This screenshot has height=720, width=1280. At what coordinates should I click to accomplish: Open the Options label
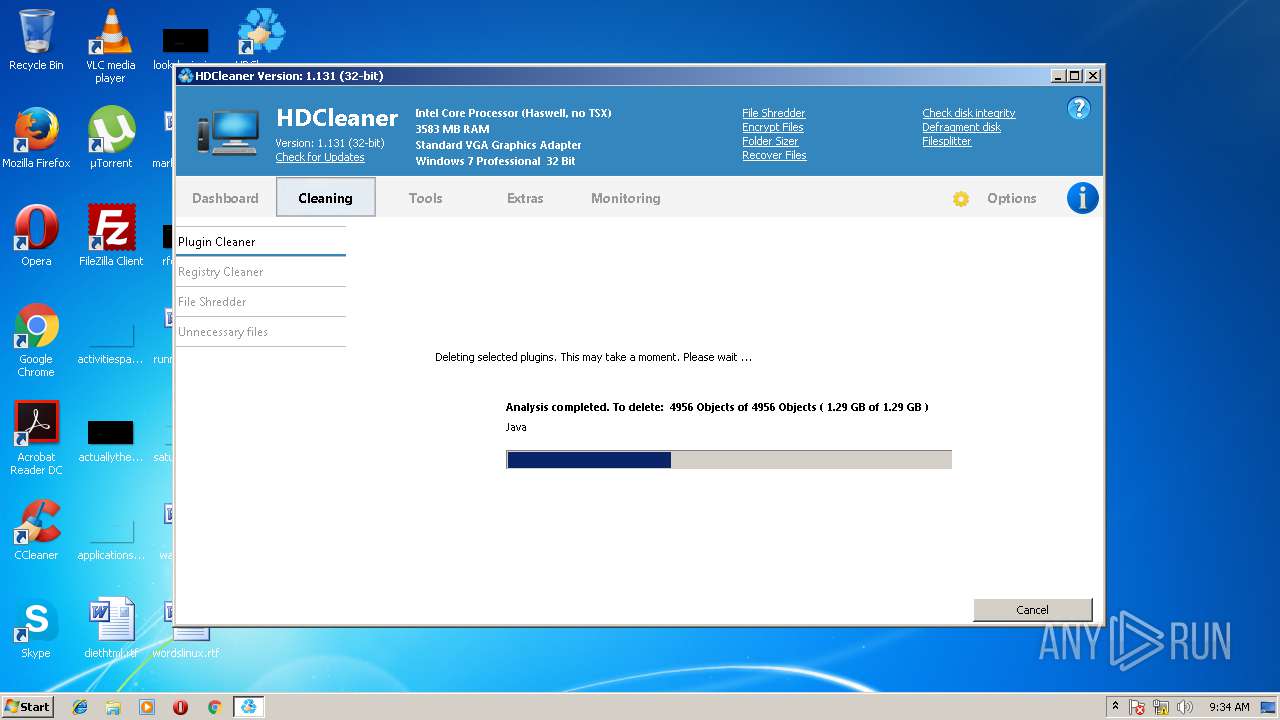(x=1012, y=198)
